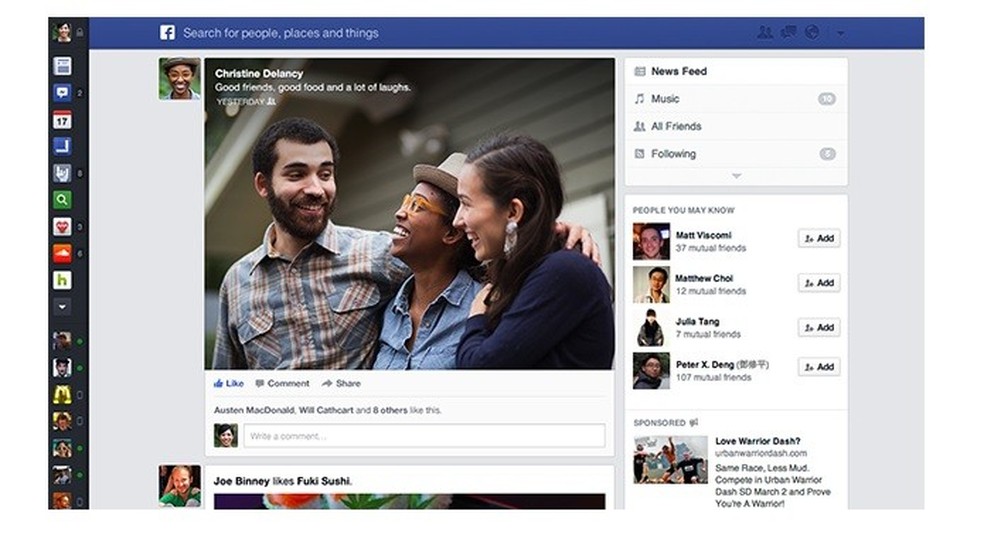Open Julia Tang's name link
The image size is (984, 552).
tap(697, 321)
